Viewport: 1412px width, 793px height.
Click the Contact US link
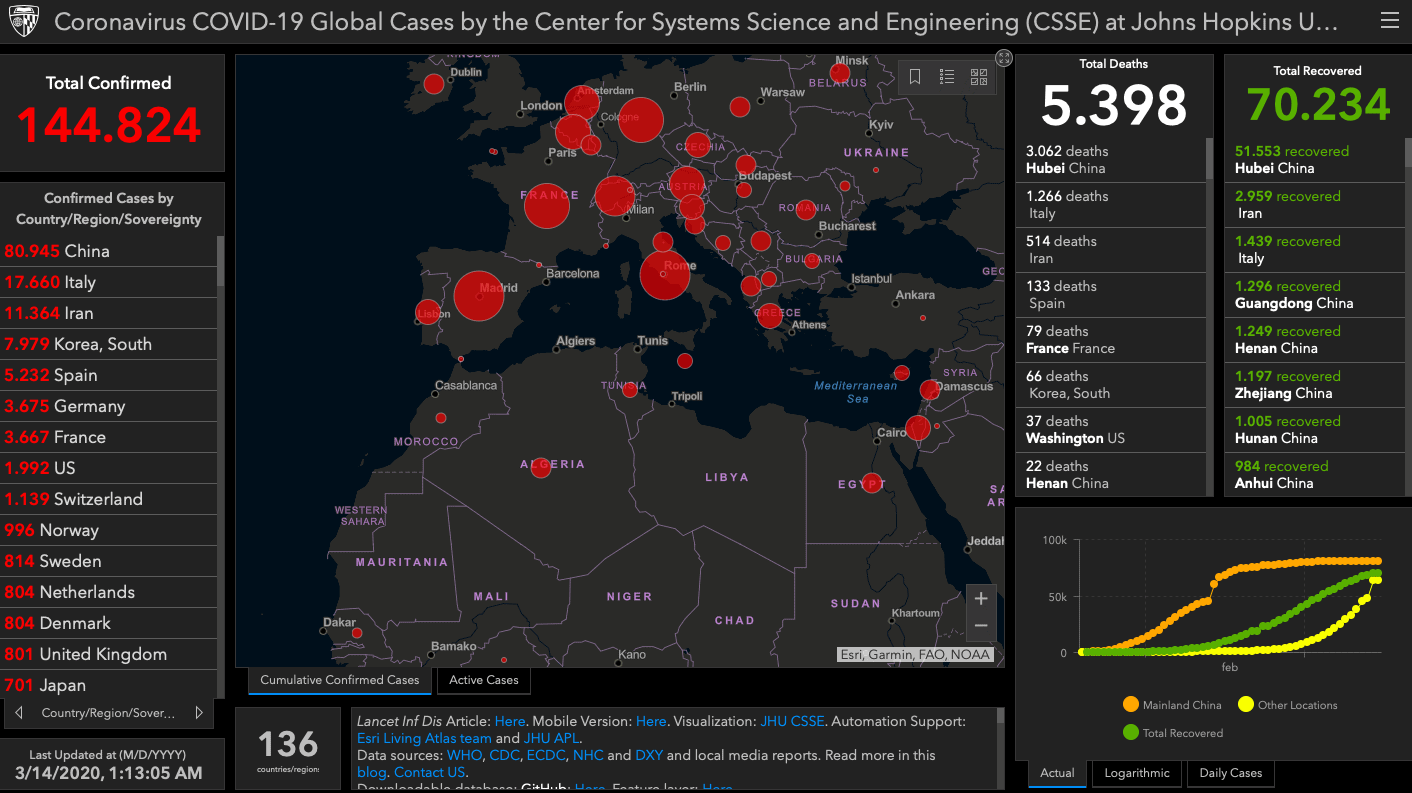430,772
